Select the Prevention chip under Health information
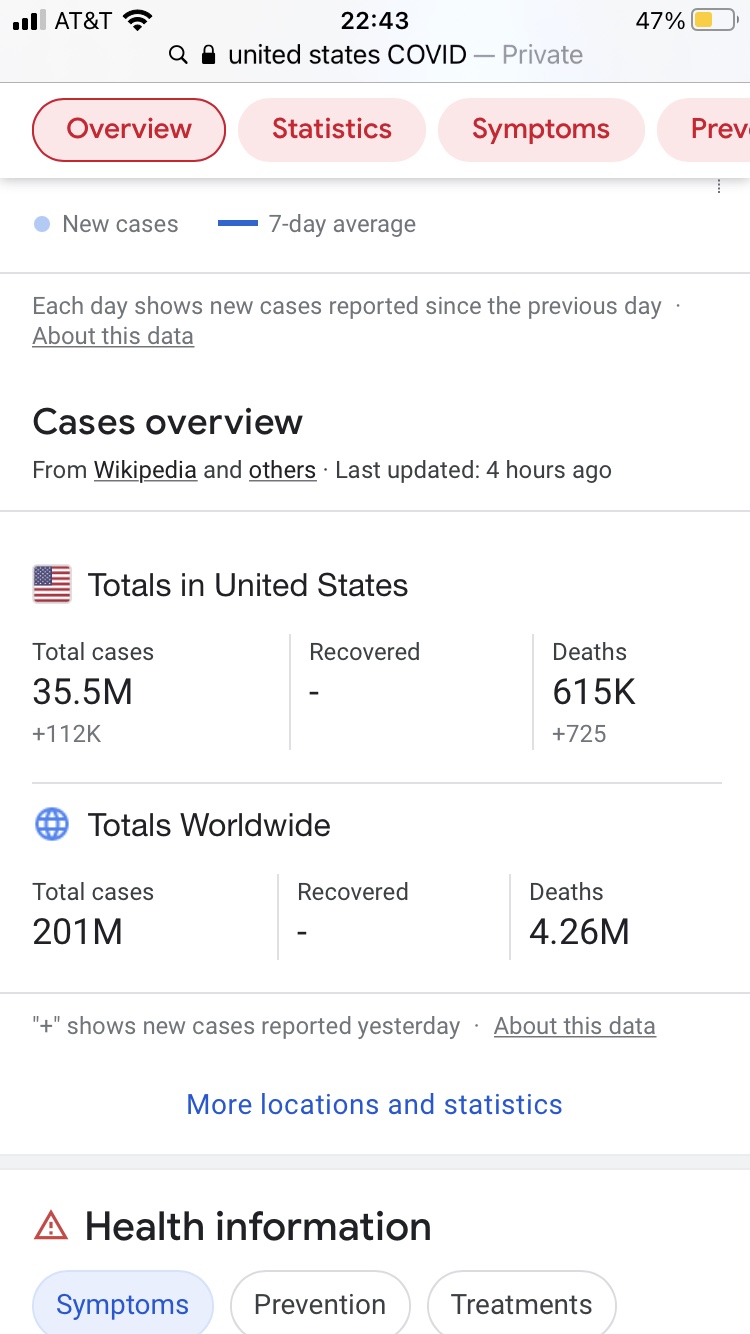 click(320, 1302)
